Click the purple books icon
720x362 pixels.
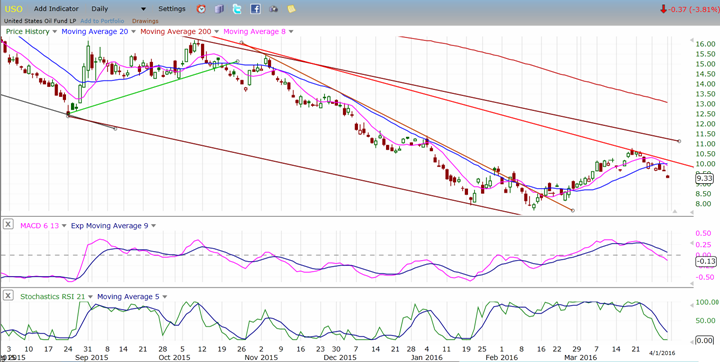point(219,9)
